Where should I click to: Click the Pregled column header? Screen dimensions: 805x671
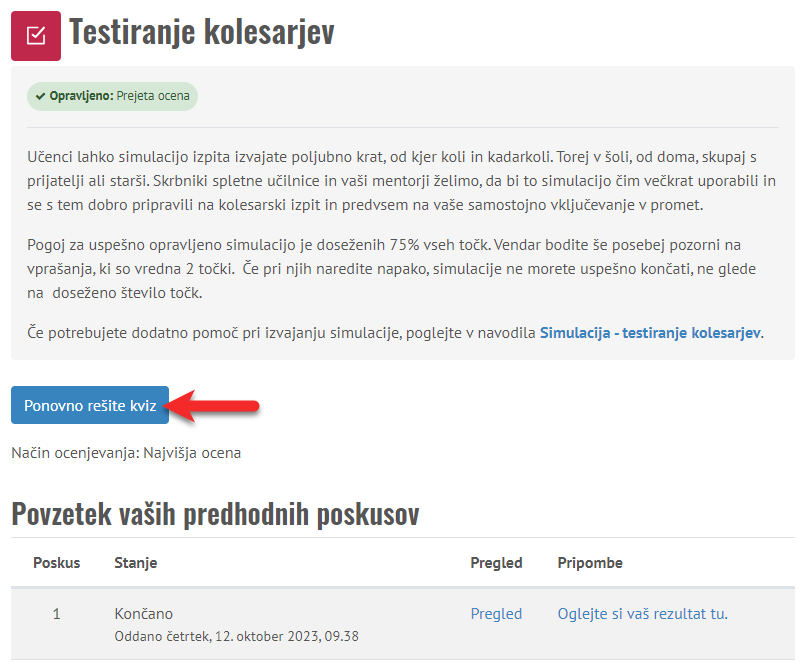tap(496, 563)
